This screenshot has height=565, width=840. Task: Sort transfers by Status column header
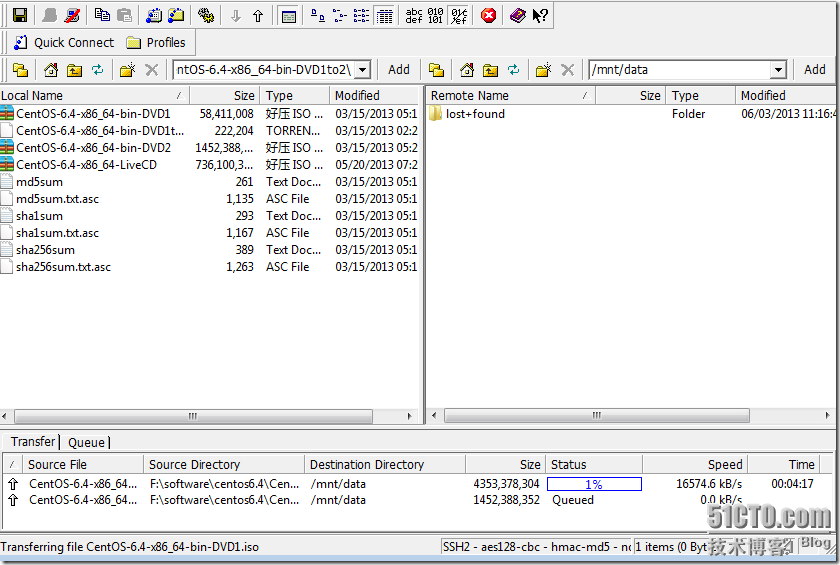594,464
